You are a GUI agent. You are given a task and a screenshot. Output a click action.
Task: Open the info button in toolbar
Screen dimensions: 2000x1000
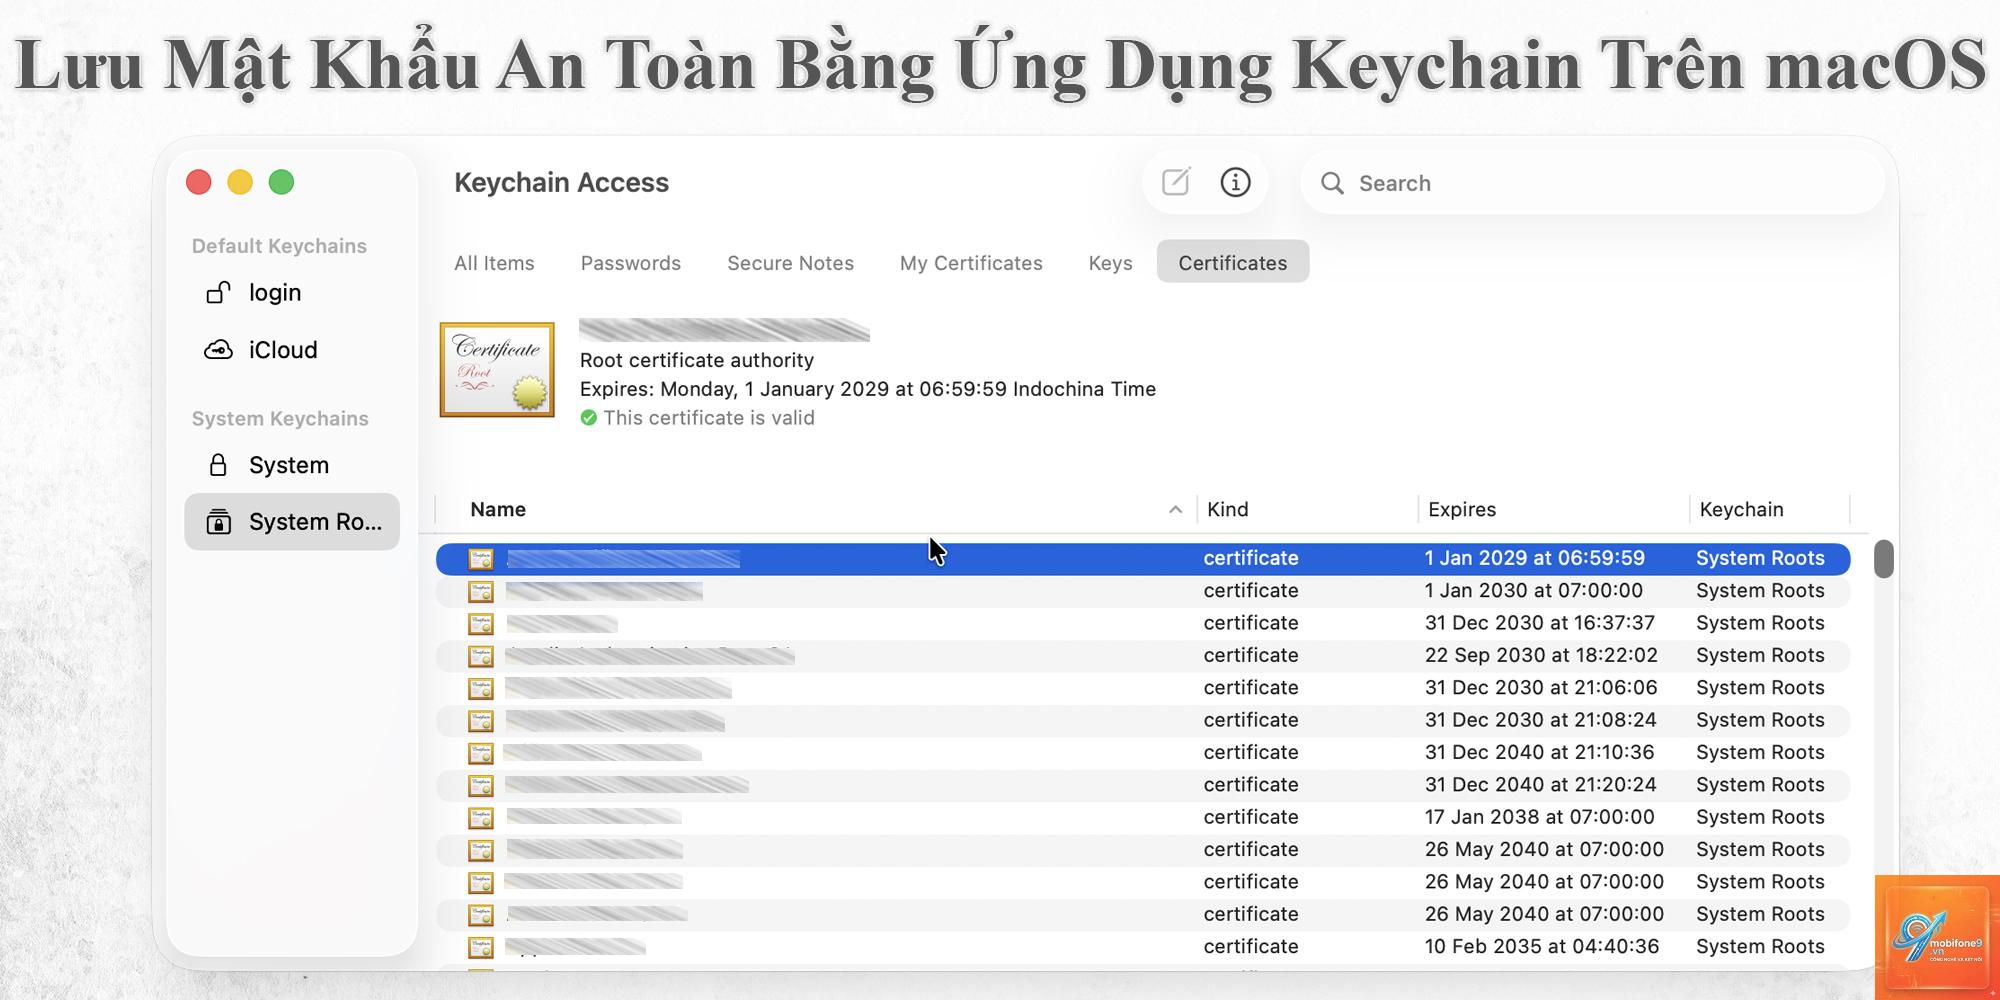[1235, 182]
